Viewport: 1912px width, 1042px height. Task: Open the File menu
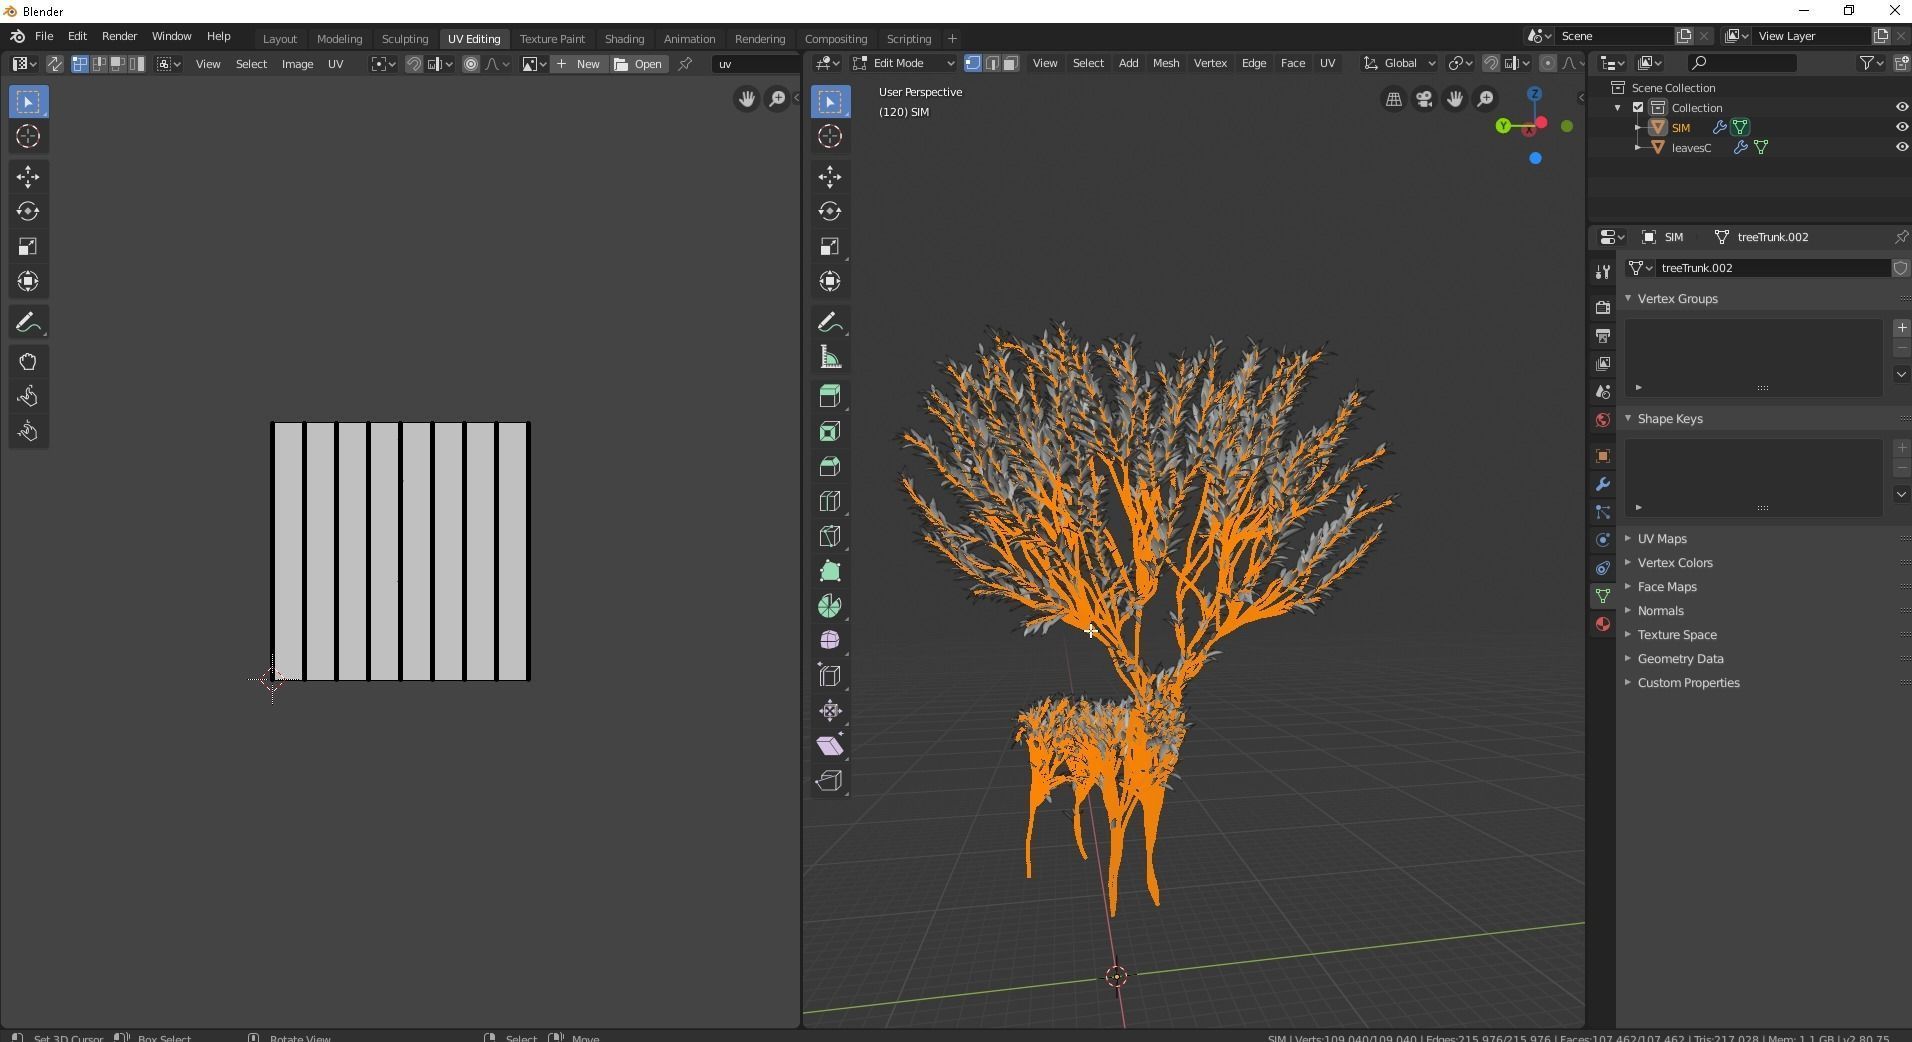(44, 36)
